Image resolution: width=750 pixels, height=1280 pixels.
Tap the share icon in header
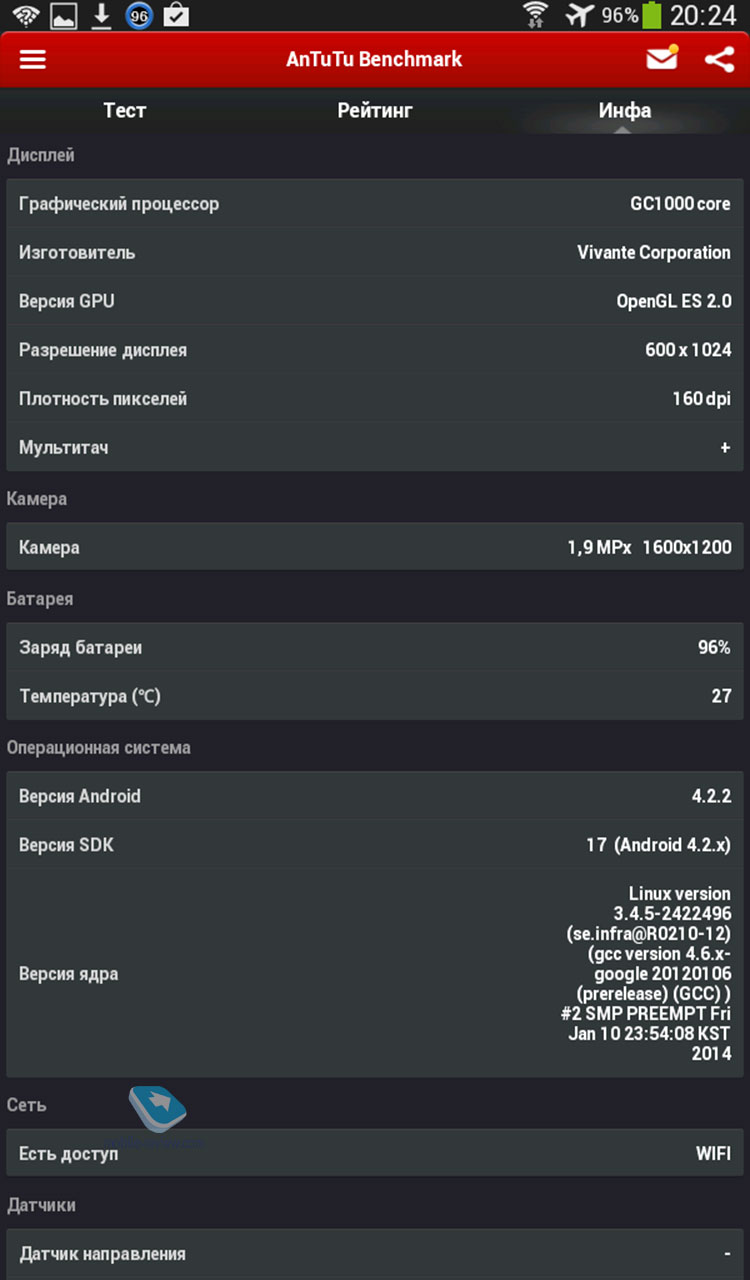point(719,59)
